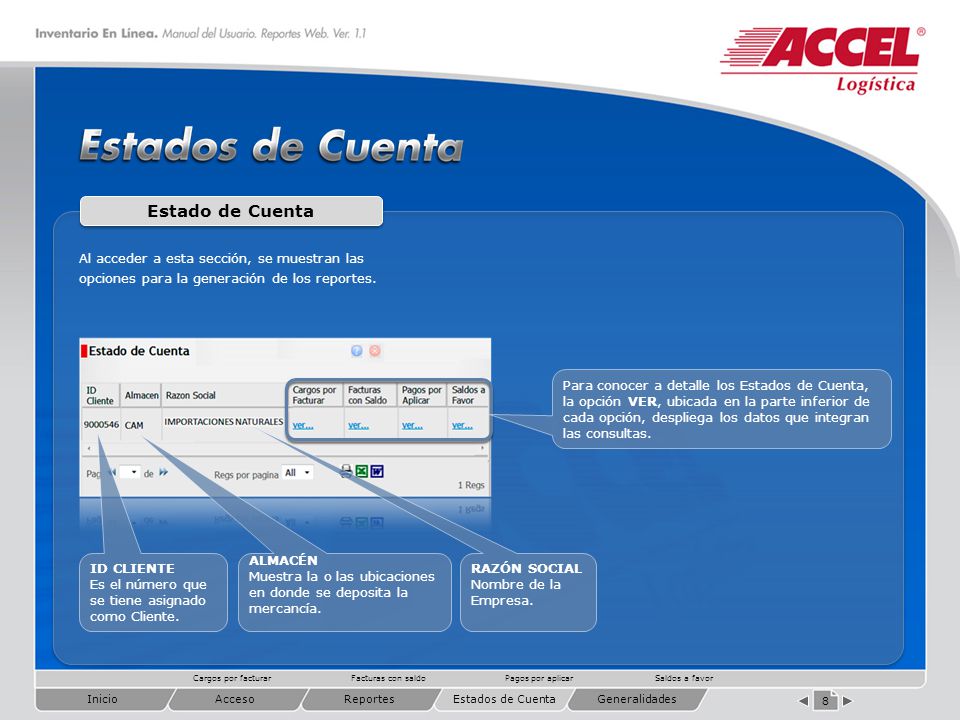Open the Inicio tab
Screen dimensions: 960x720
tap(102, 699)
